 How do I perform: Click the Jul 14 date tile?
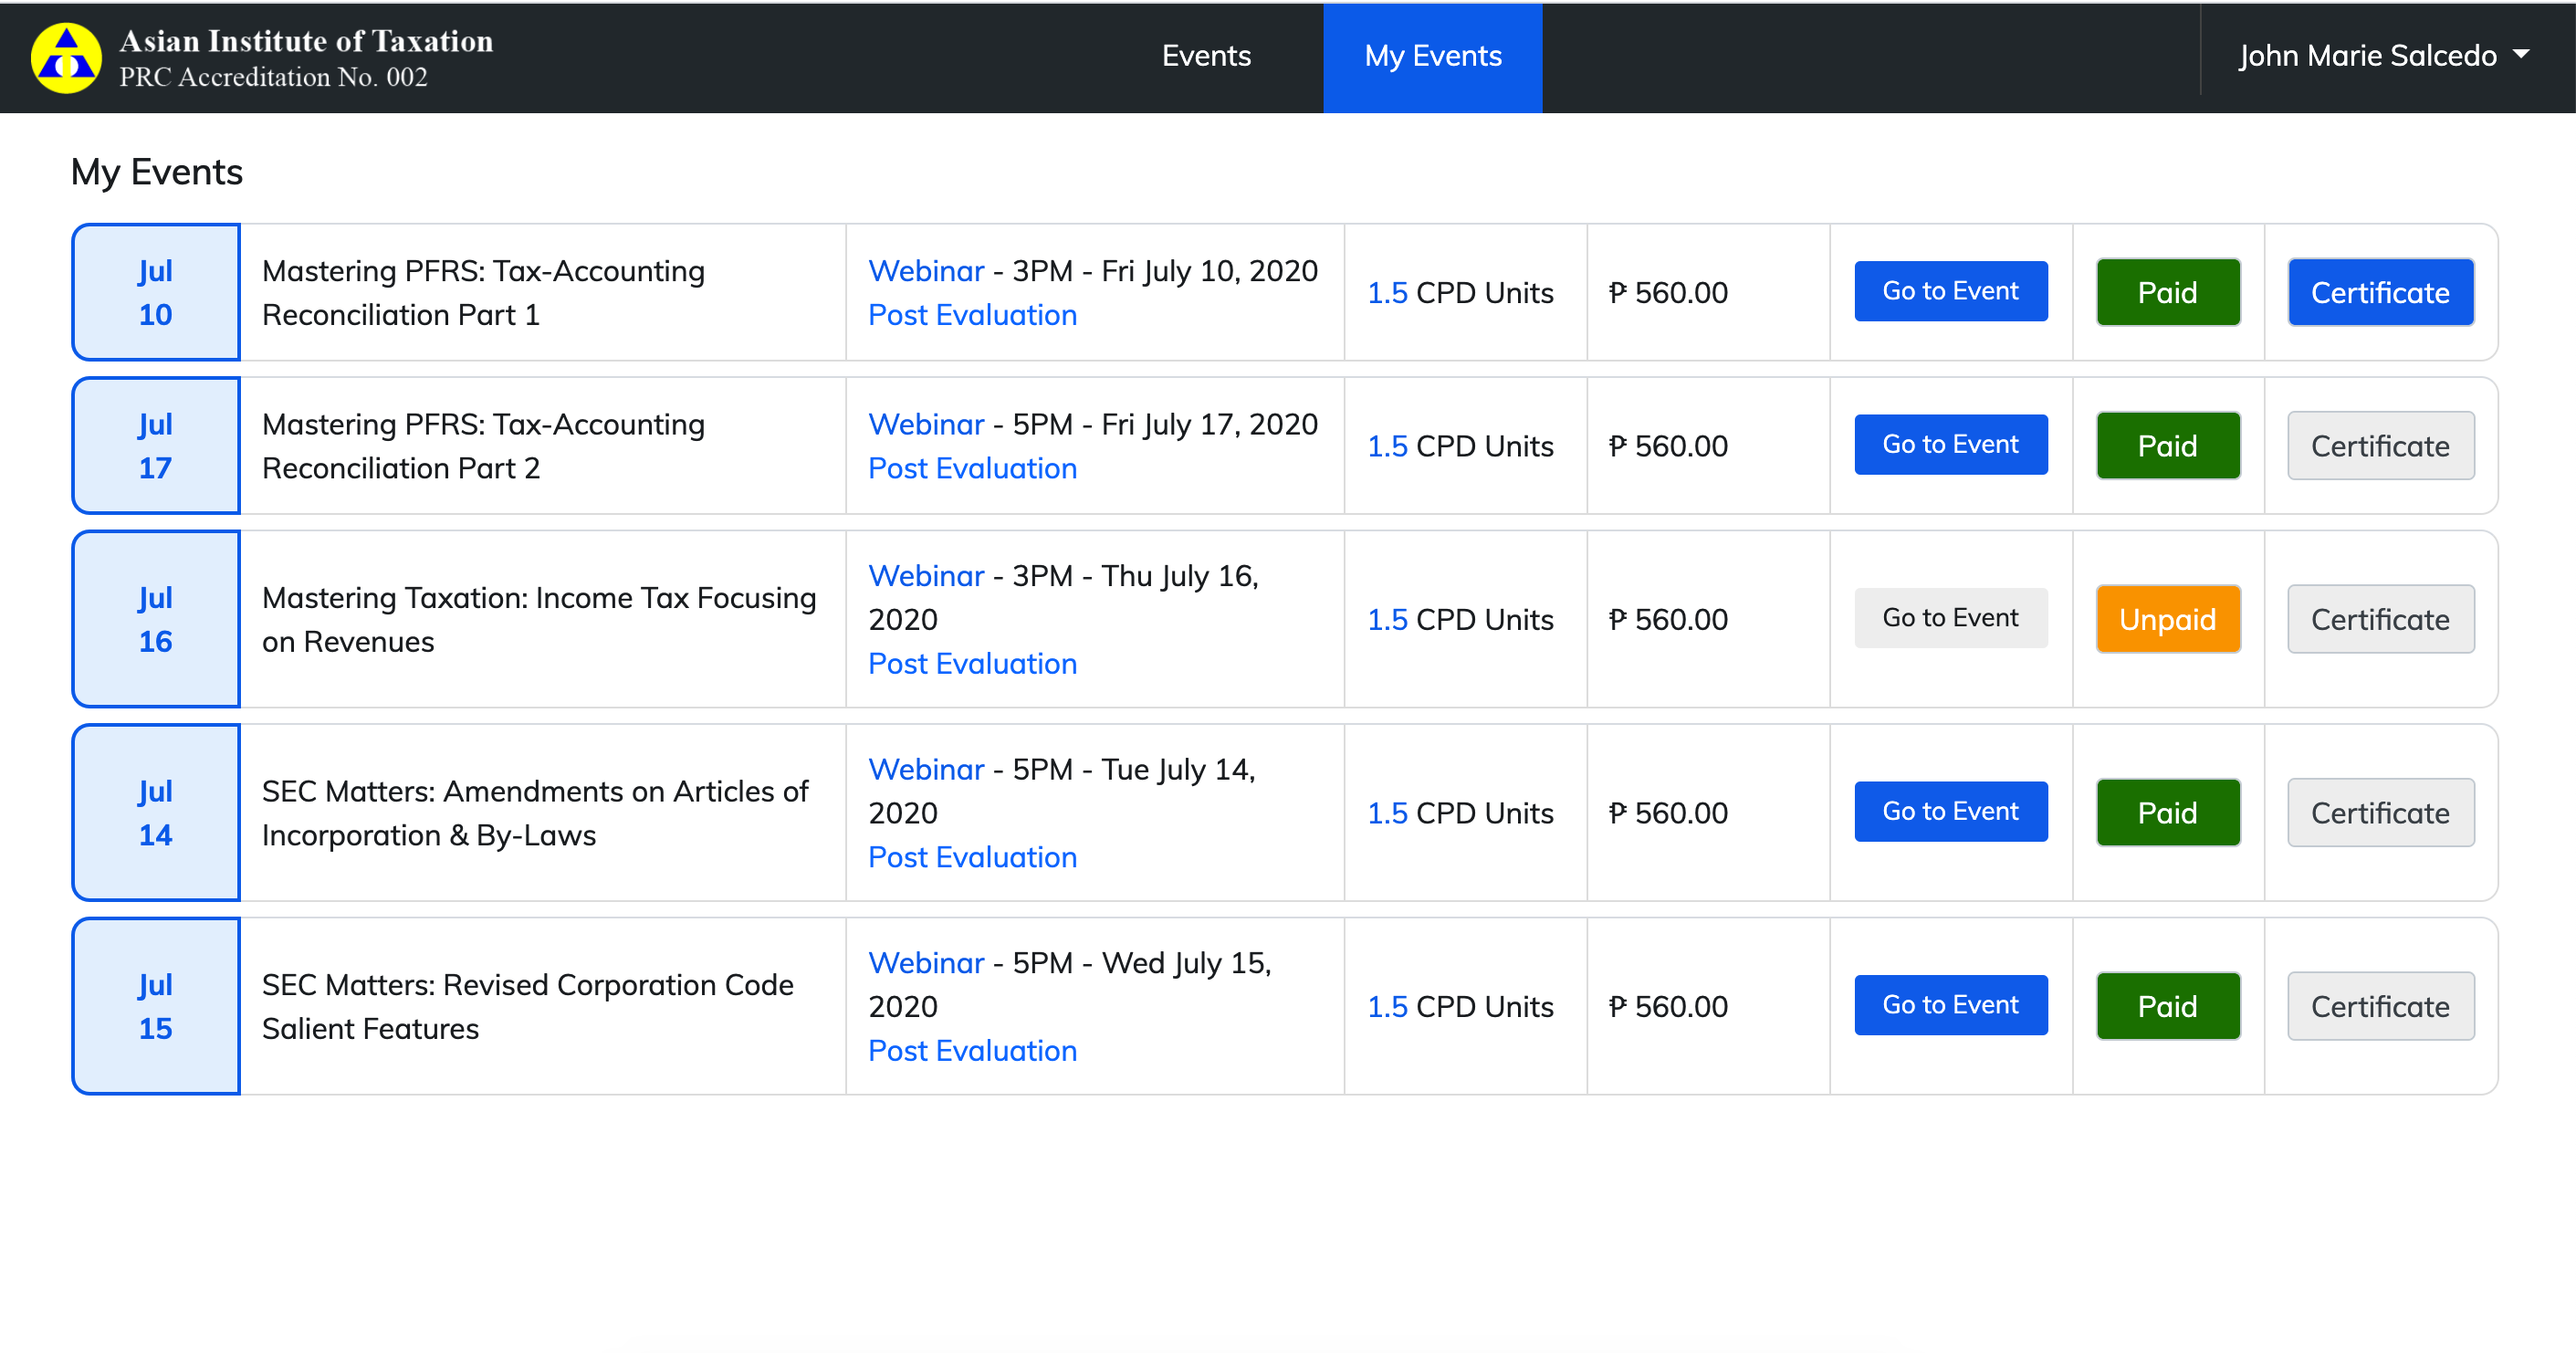156,812
